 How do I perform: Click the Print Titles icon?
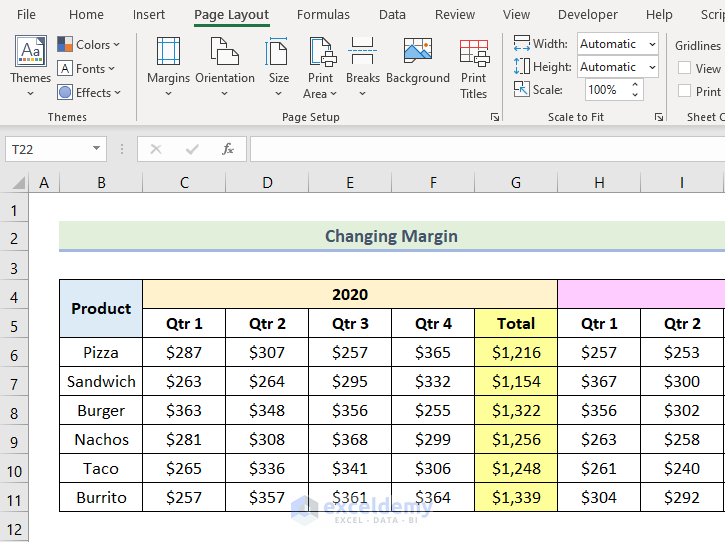[474, 53]
